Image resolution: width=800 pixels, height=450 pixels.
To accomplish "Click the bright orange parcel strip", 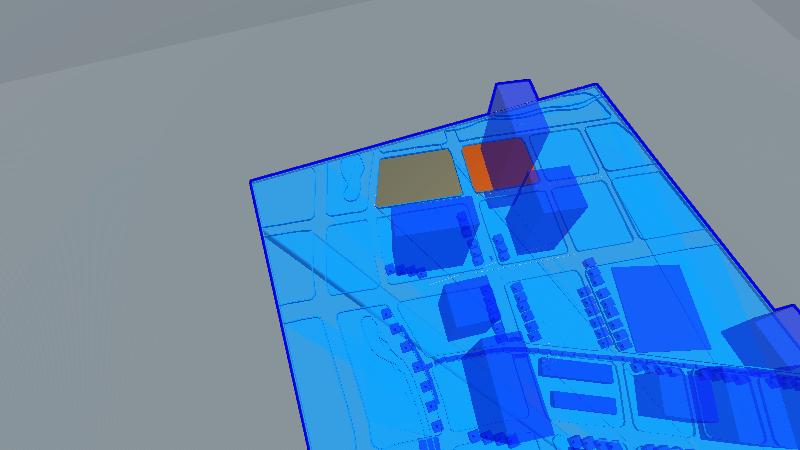I will (479, 167).
